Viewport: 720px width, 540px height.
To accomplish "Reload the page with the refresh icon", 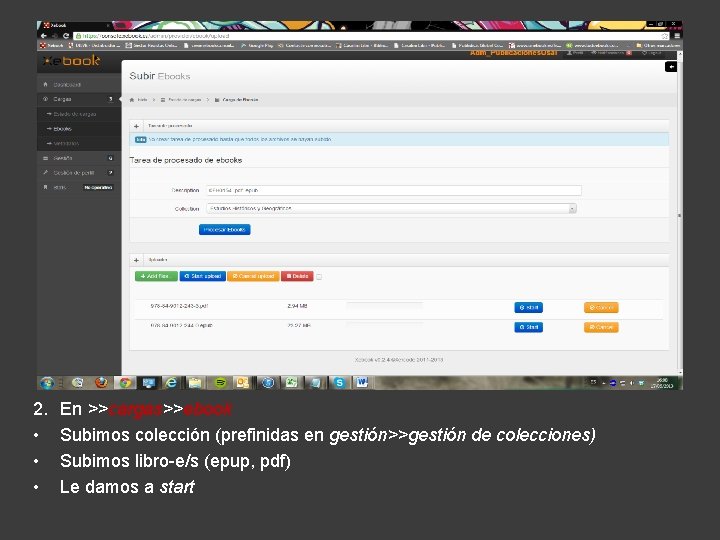I will [x=66, y=36].
